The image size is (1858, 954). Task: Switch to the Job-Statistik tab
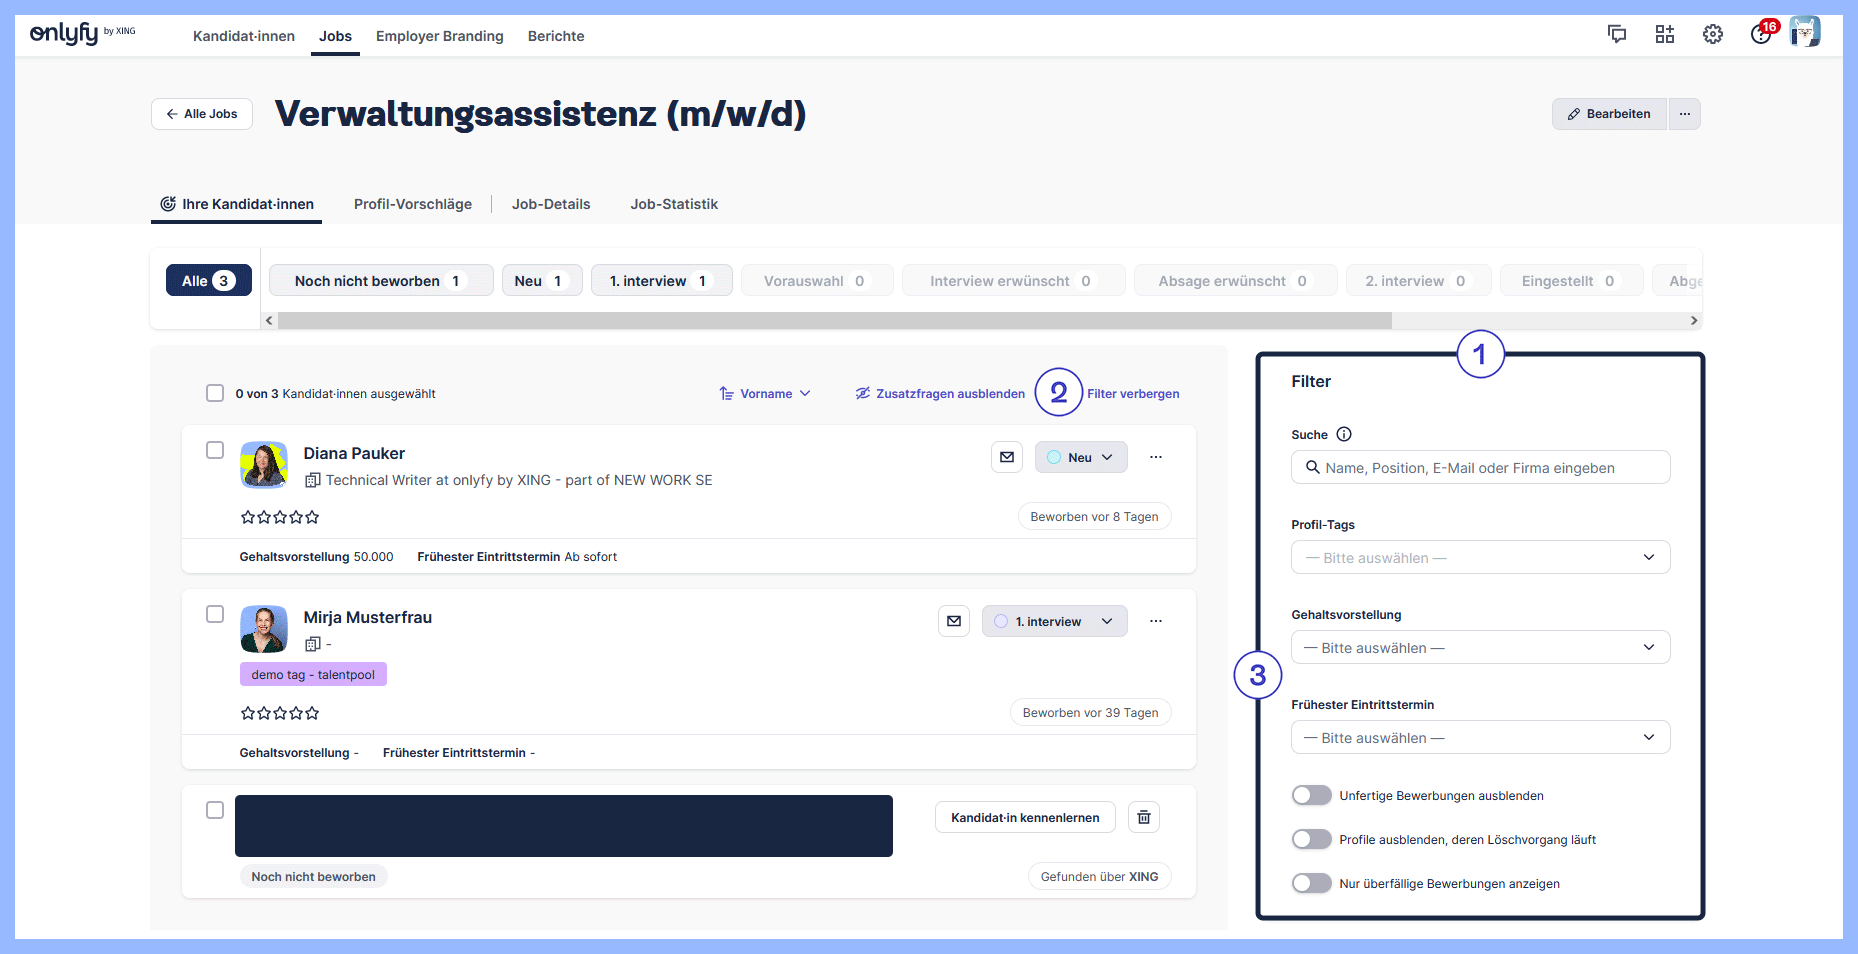[x=674, y=204]
